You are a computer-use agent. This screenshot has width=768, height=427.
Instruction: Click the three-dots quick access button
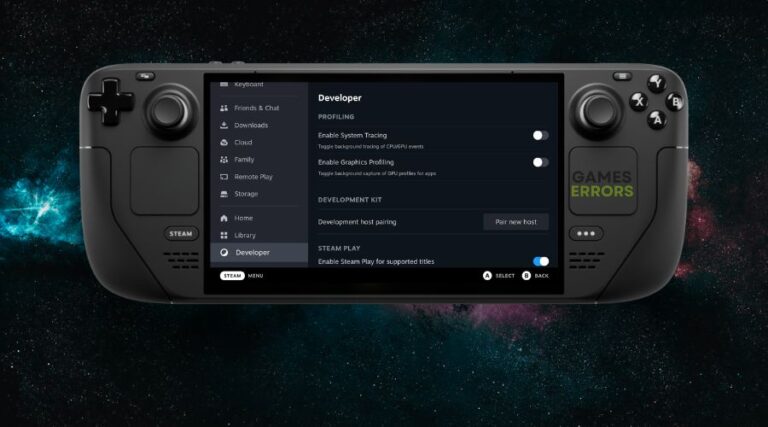coord(586,234)
